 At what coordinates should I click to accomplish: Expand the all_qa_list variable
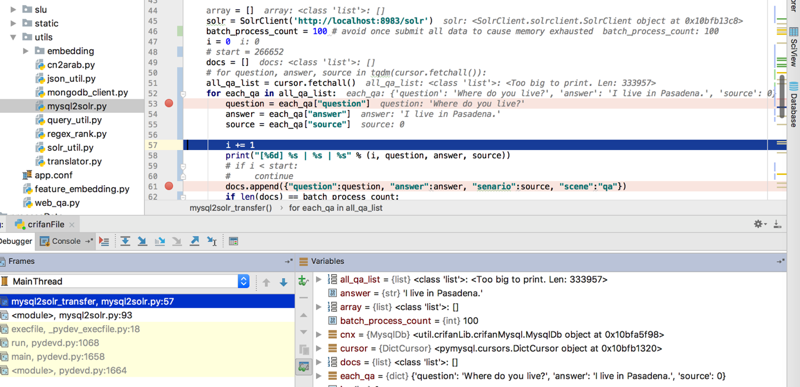(319, 279)
